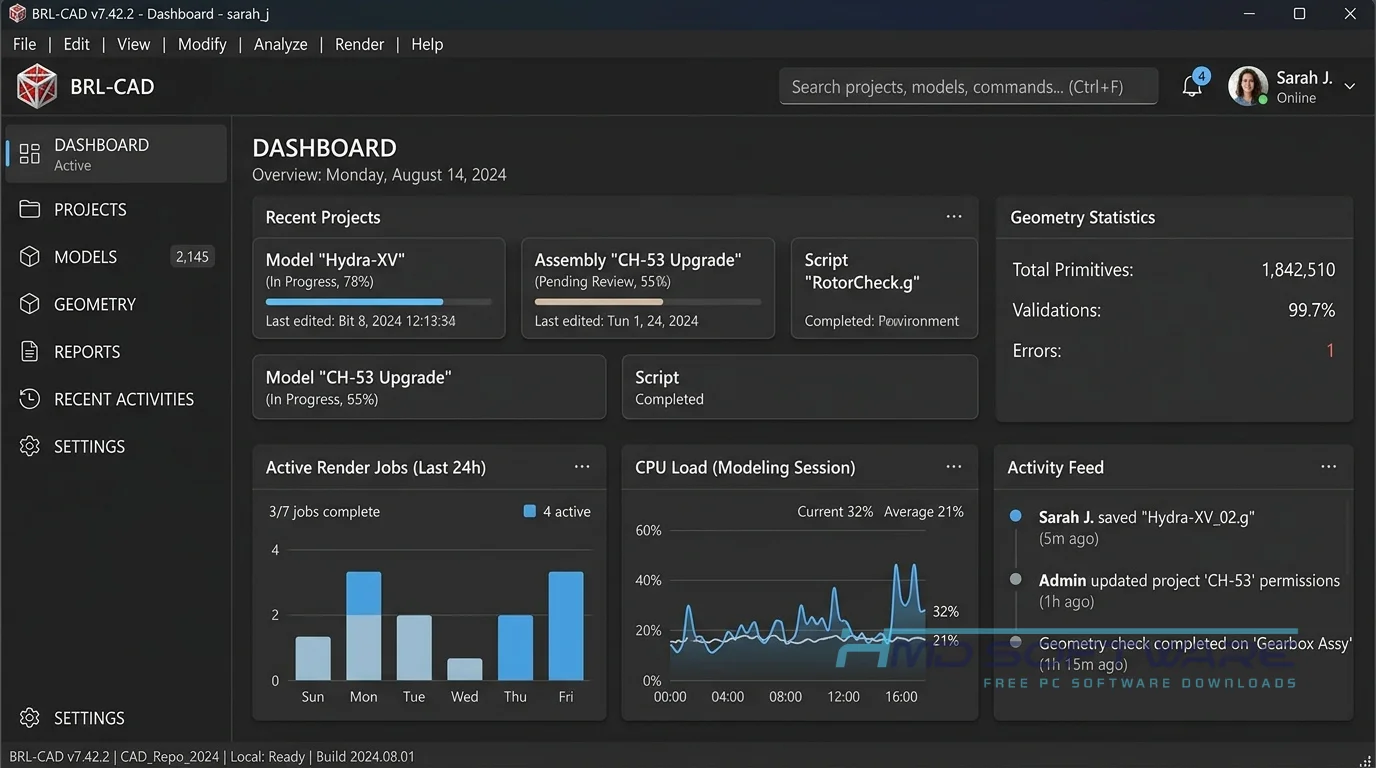Click the CH-53 Upgrade 55% progress bar

(x=648, y=301)
